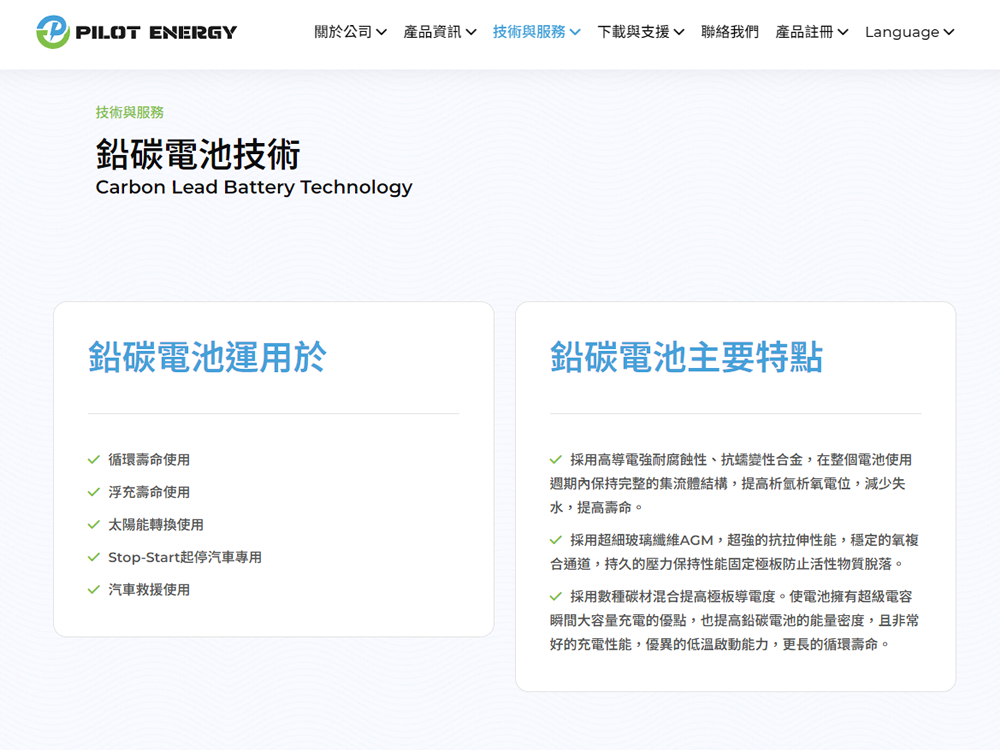Click the checkmark beside 採用數種碳材混合 paragraph
The image size is (1000, 750).
(x=556, y=597)
